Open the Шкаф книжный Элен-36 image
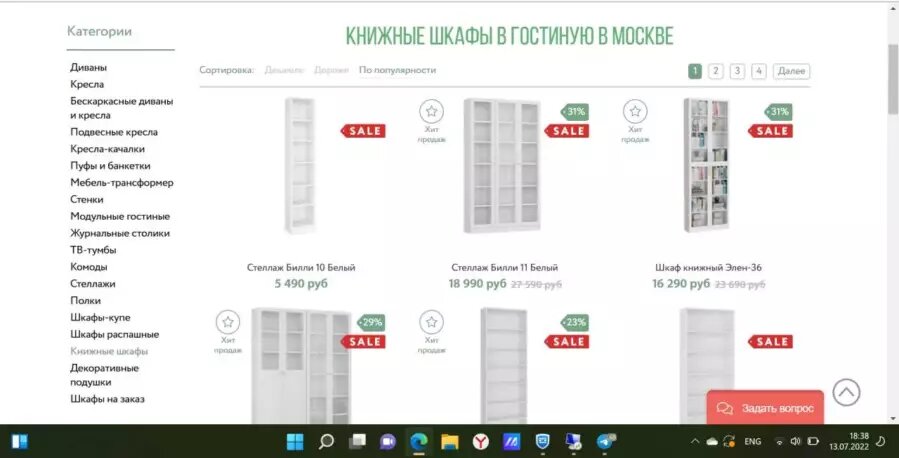The height and width of the screenshot is (458, 899). pos(706,165)
